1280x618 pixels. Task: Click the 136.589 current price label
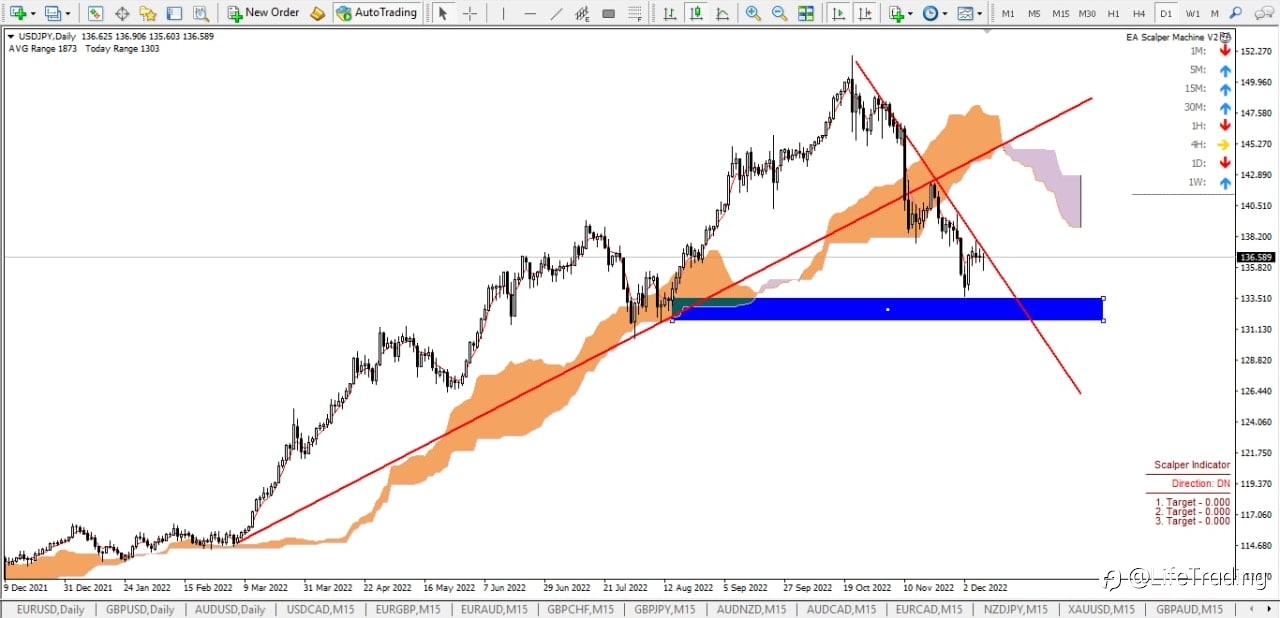(1255, 257)
